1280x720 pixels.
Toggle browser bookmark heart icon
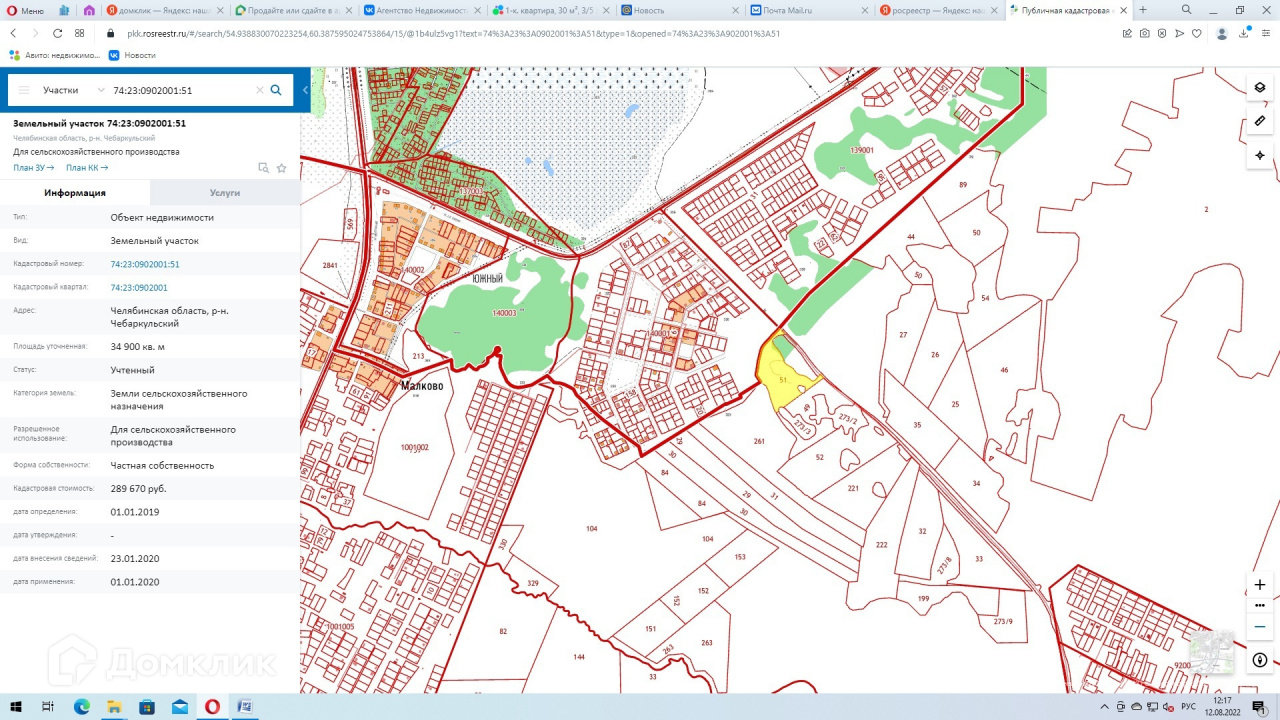pos(1196,33)
